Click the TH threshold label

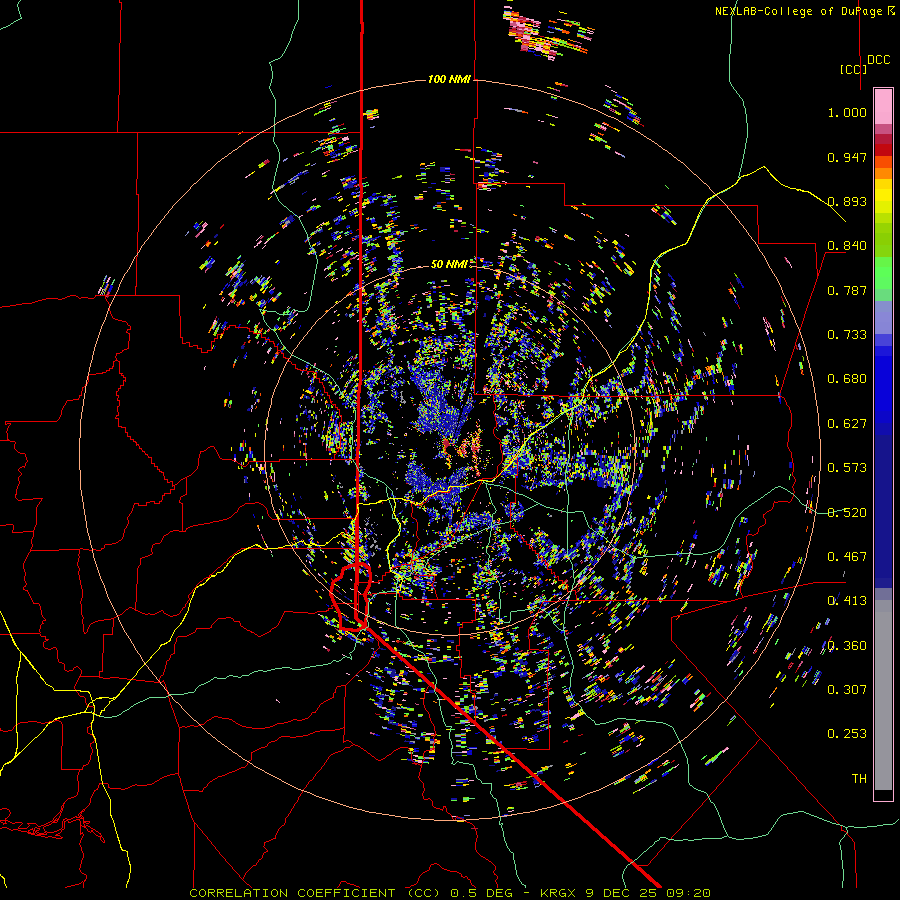pos(859,779)
